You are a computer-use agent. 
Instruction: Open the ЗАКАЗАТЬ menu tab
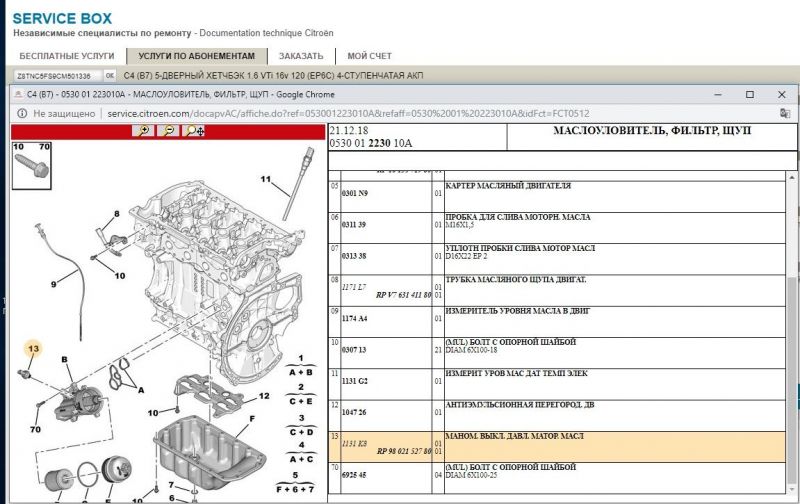[301, 56]
